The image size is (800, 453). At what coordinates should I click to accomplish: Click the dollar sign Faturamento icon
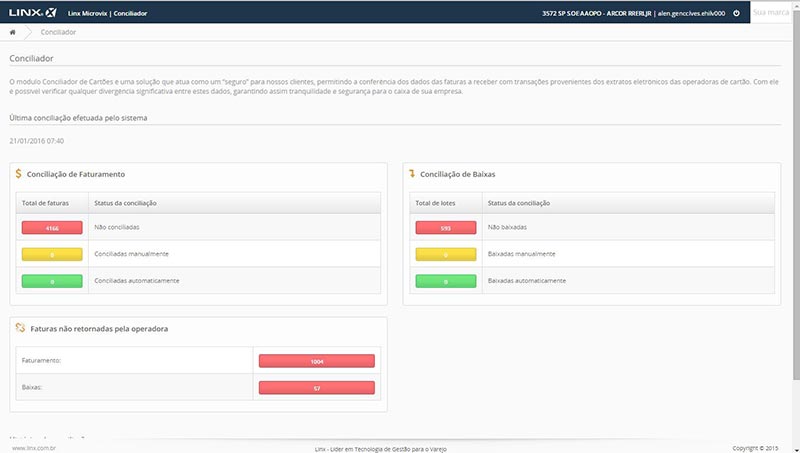19,173
